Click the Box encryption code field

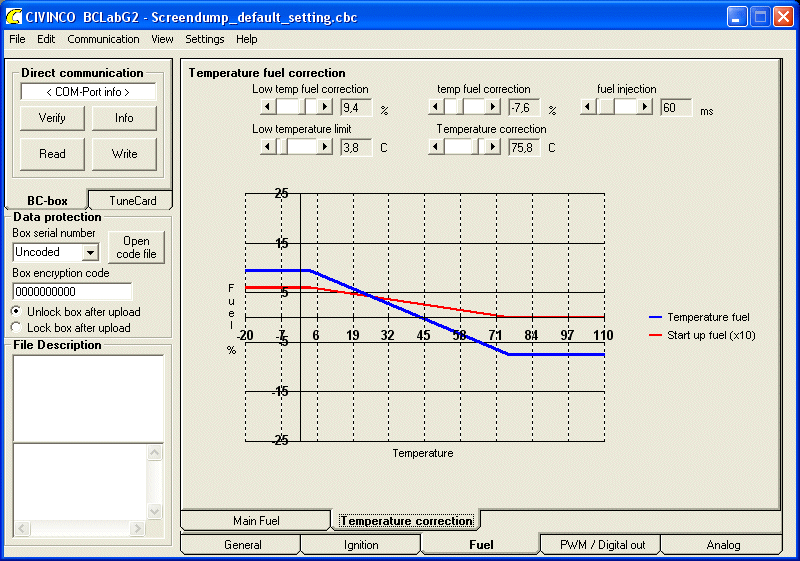(72, 292)
